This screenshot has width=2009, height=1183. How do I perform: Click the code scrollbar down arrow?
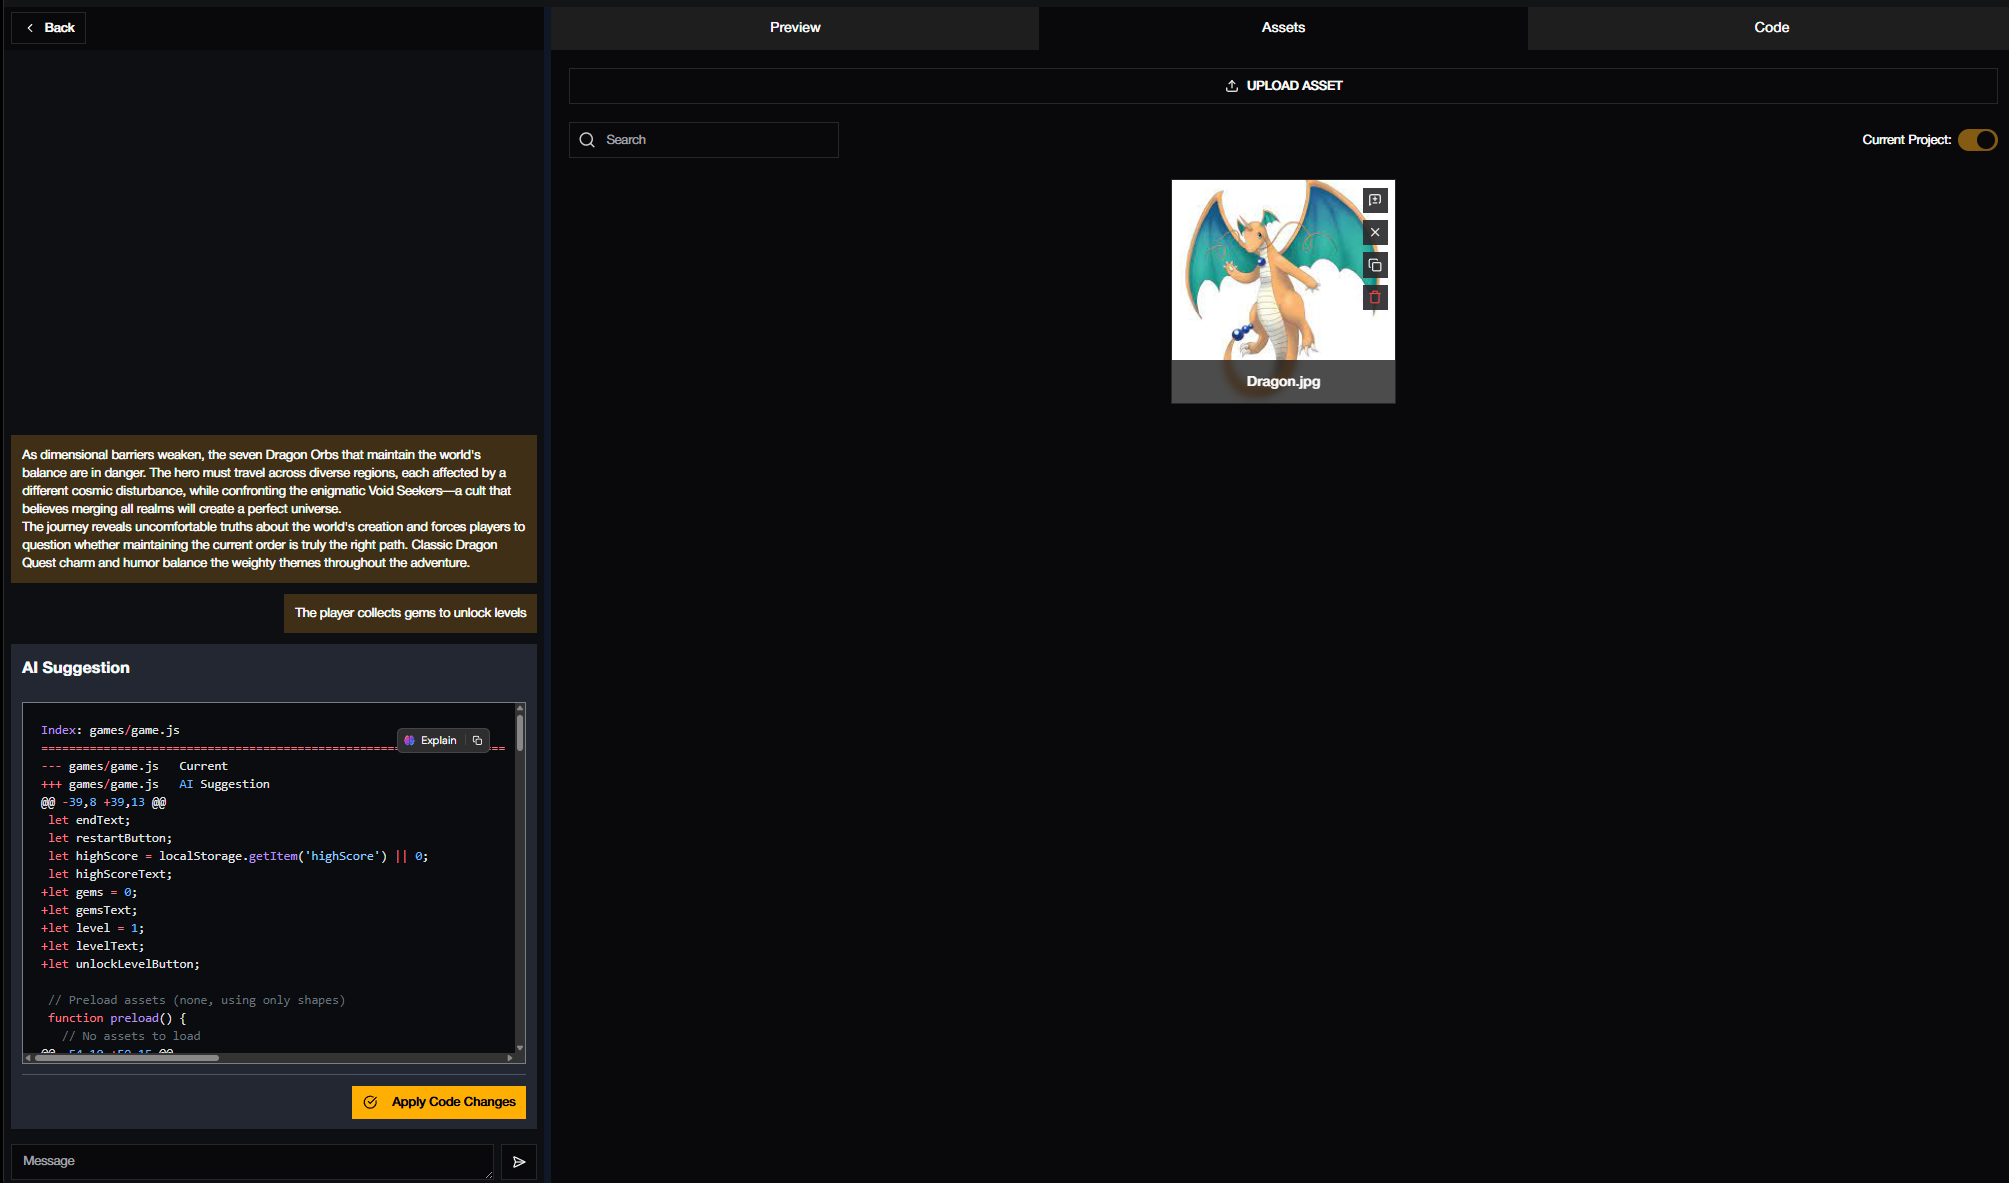[520, 1048]
